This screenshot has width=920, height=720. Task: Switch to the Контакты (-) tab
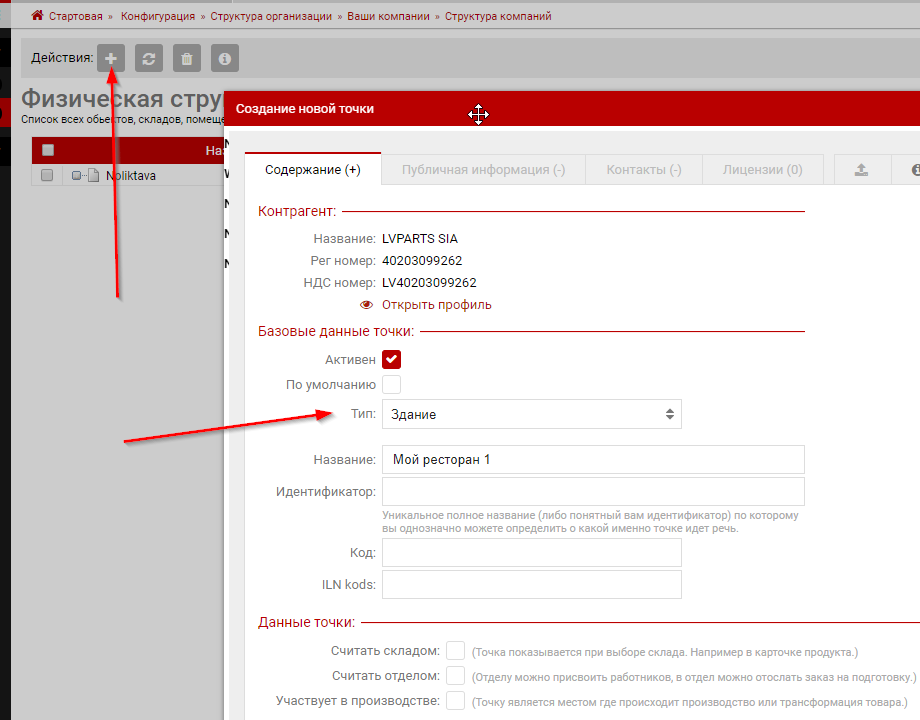coord(643,170)
